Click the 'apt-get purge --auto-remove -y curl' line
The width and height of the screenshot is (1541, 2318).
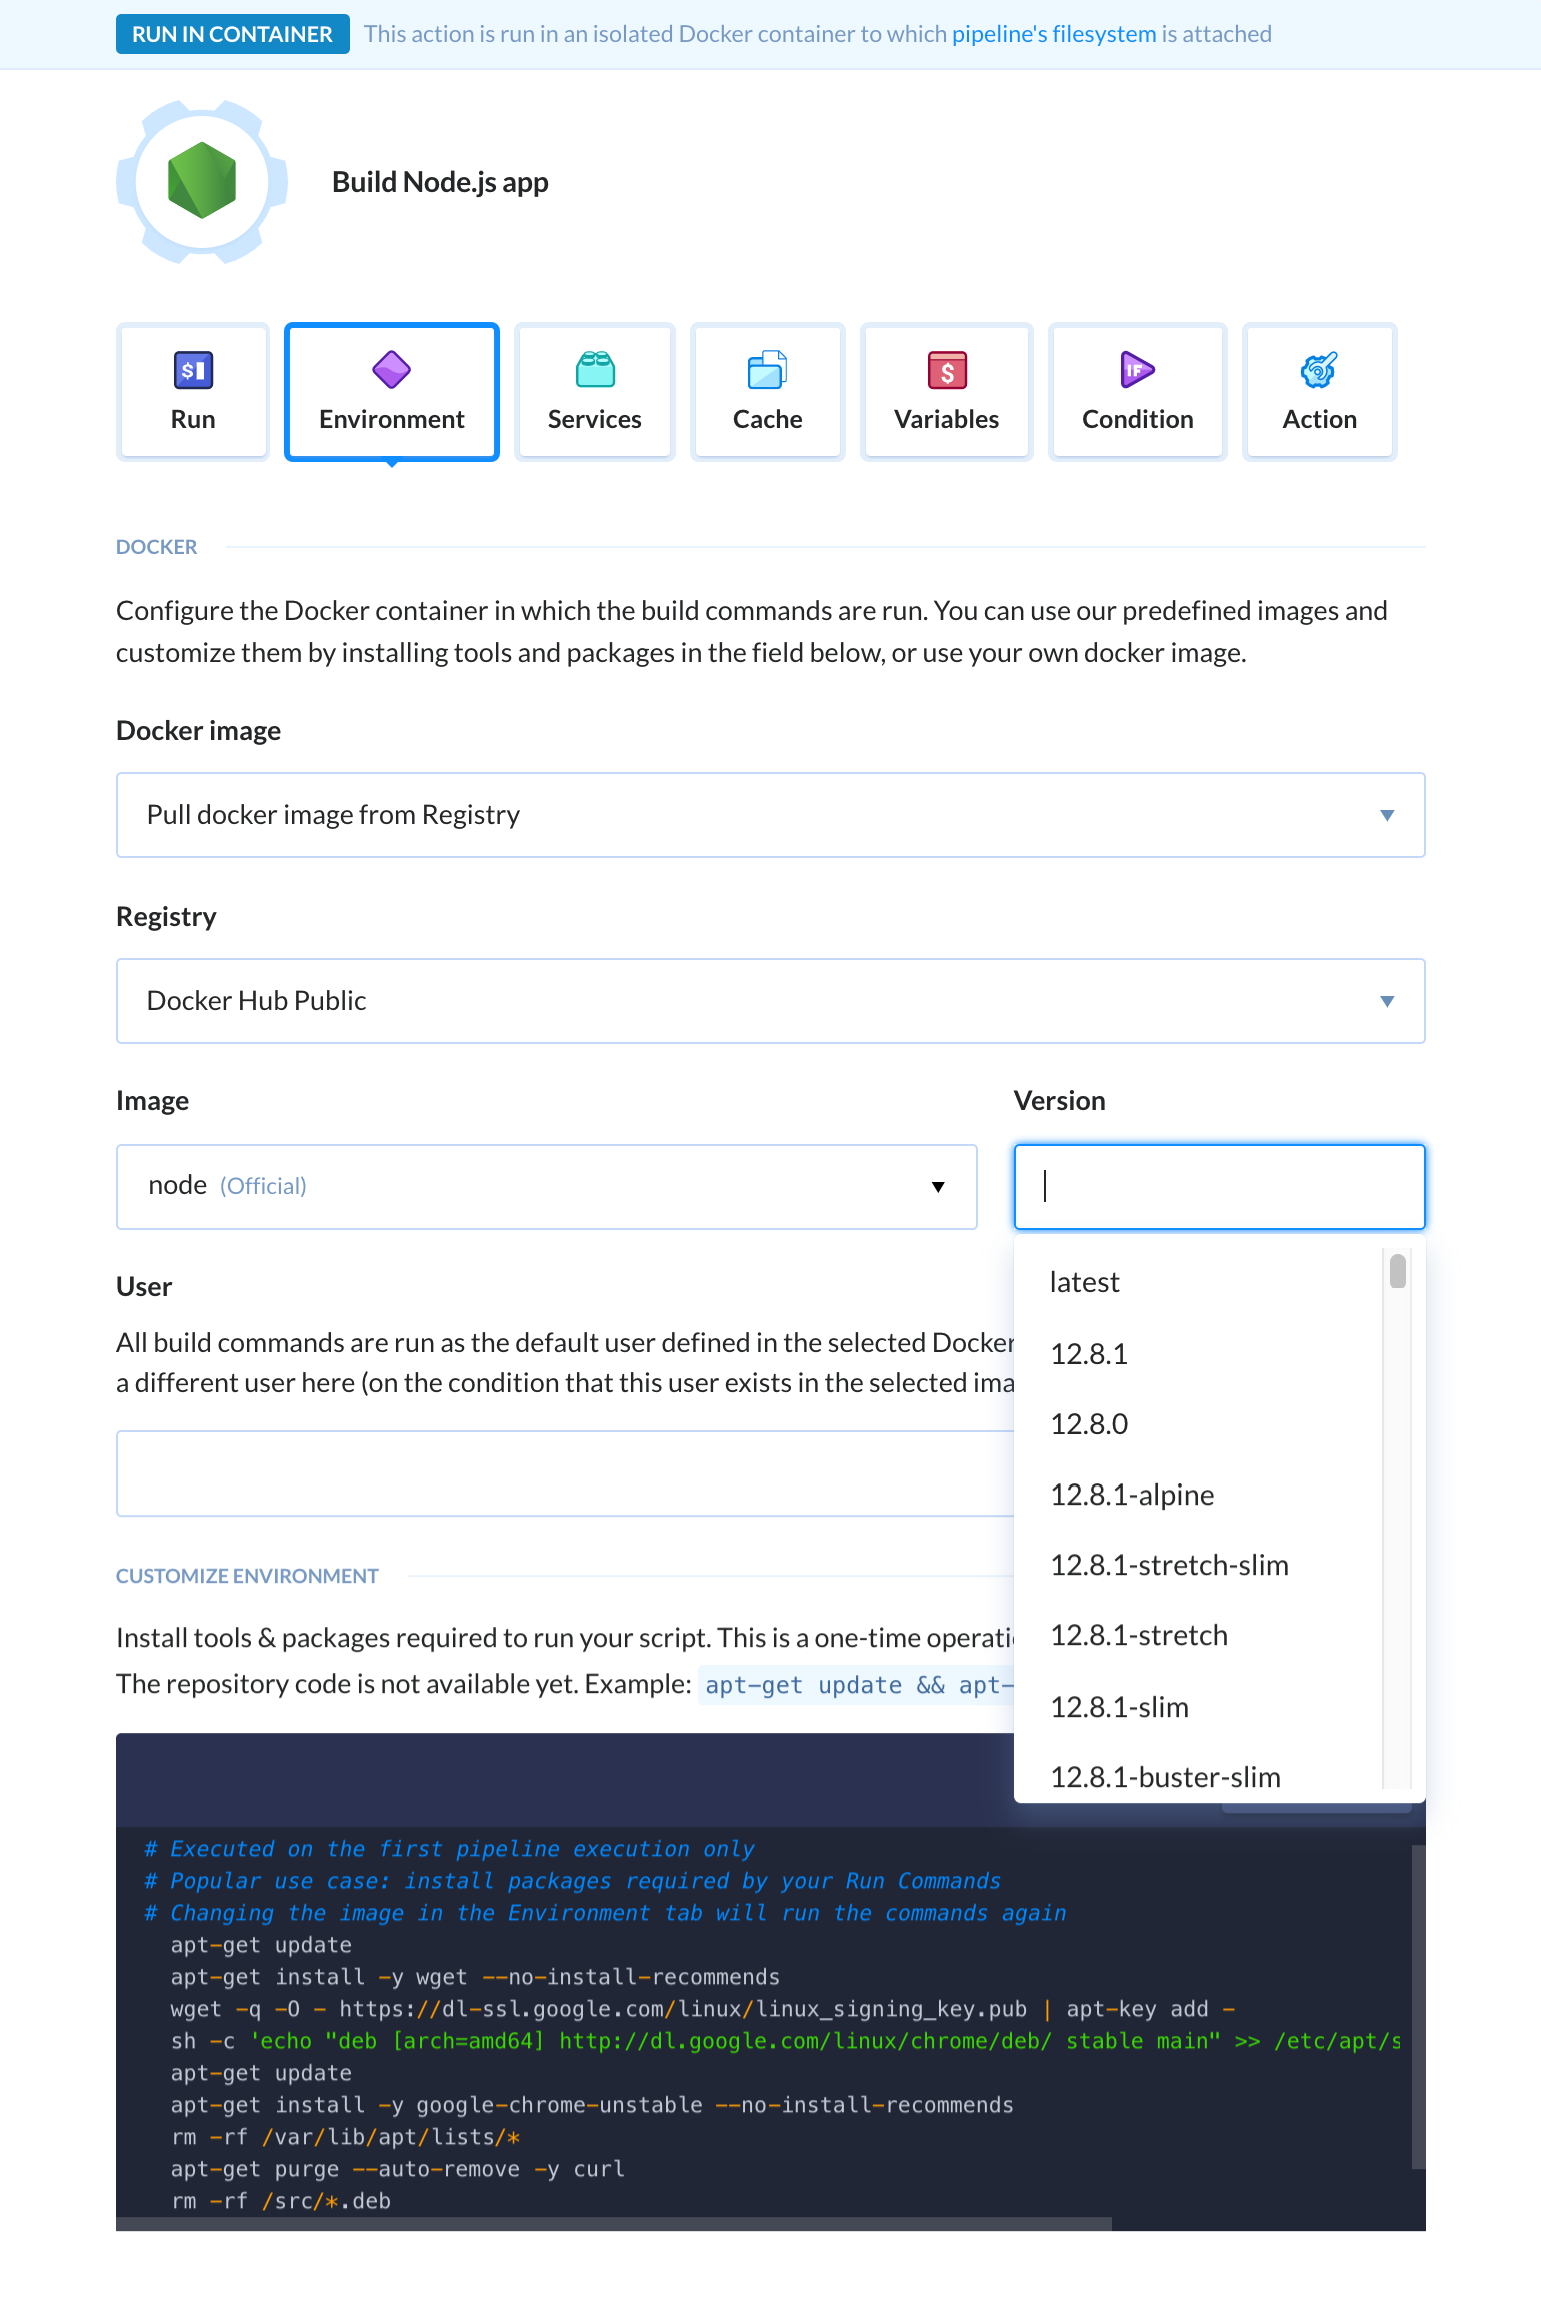point(397,2169)
